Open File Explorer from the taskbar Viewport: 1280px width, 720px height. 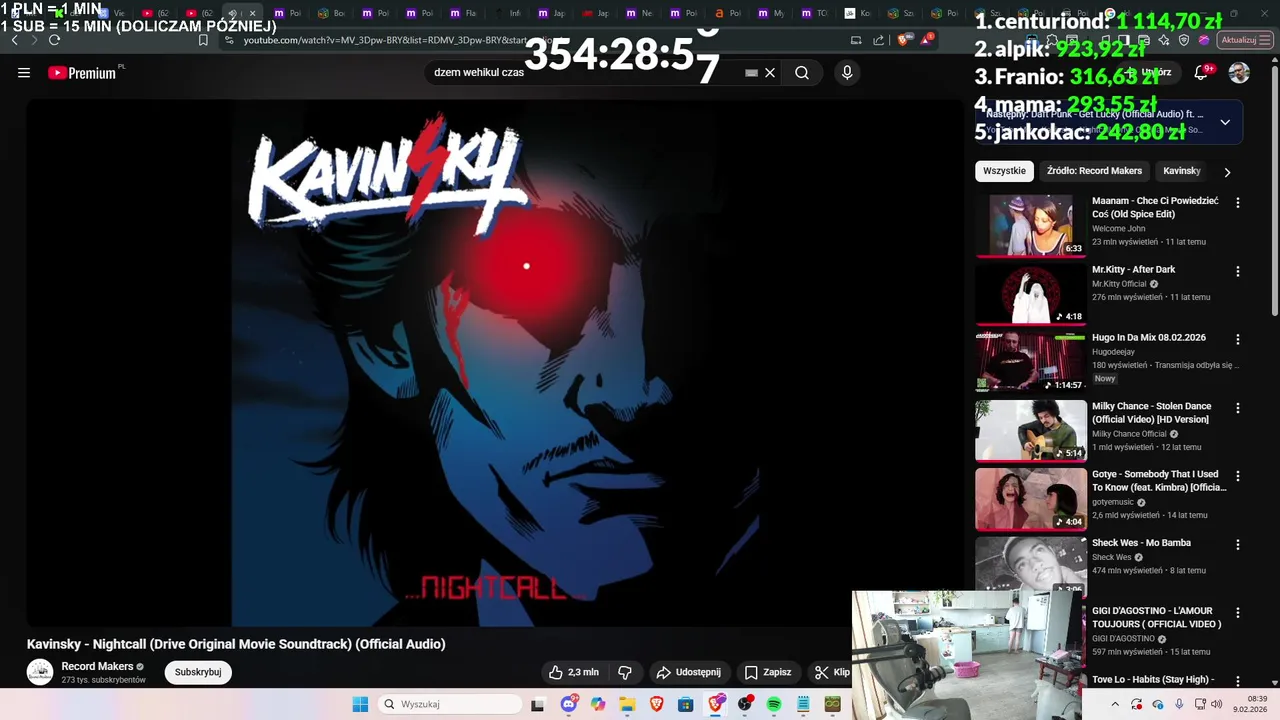tap(627, 704)
